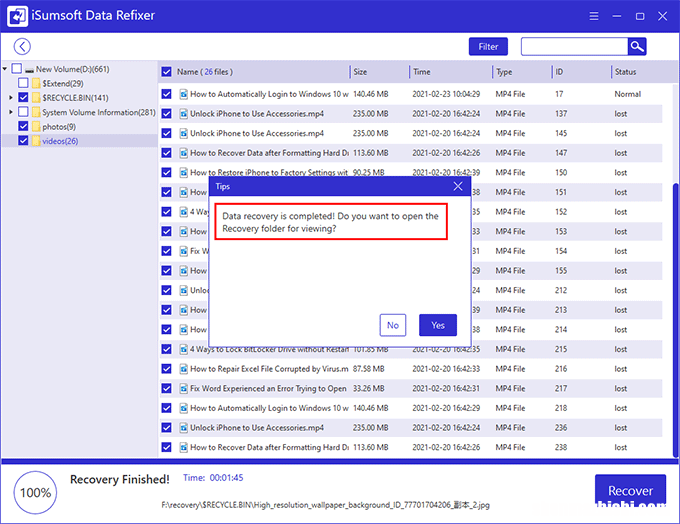Image resolution: width=680 pixels, height=524 pixels.
Task: Click the 2021-02-23 10:04:29 time cell
Action: click(x=446, y=94)
